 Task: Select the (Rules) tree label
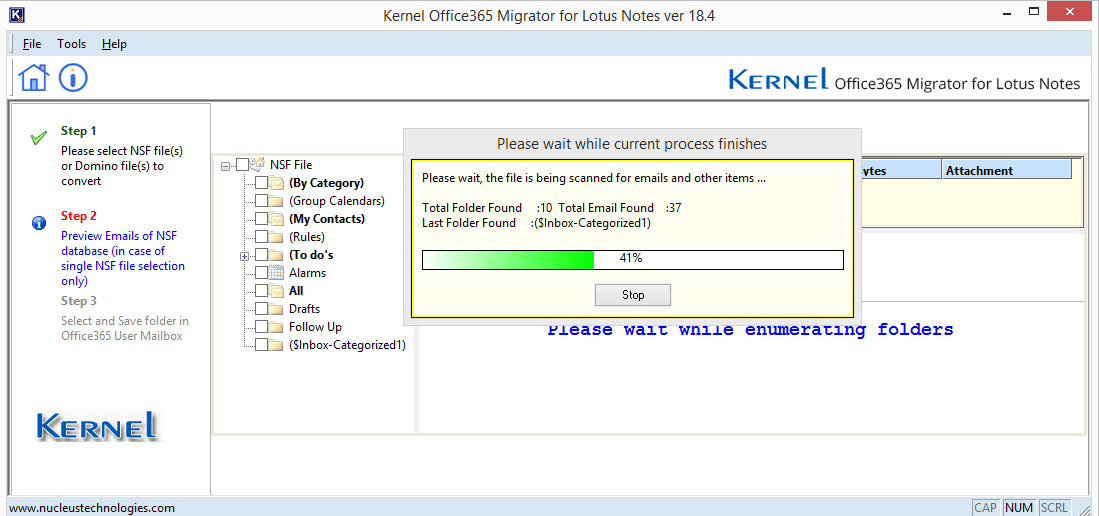pos(307,237)
